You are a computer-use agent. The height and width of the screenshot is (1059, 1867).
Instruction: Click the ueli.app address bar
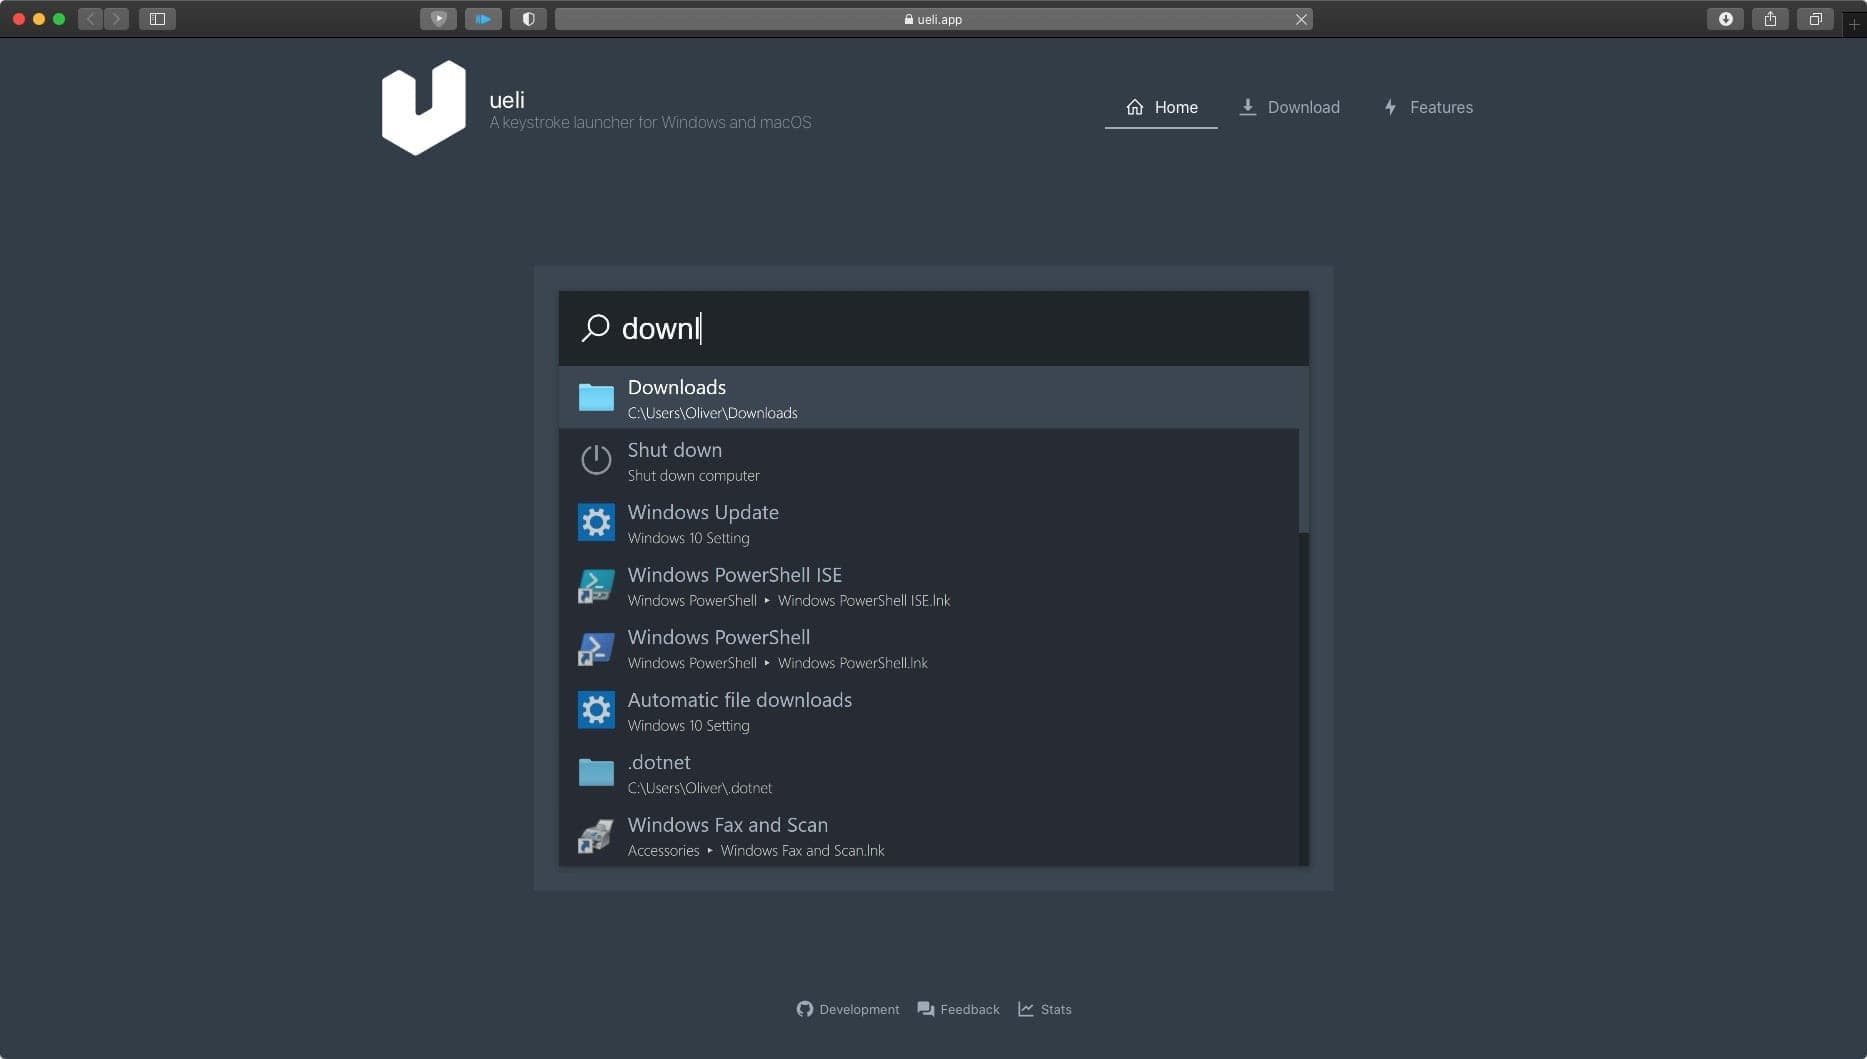[x=933, y=19]
